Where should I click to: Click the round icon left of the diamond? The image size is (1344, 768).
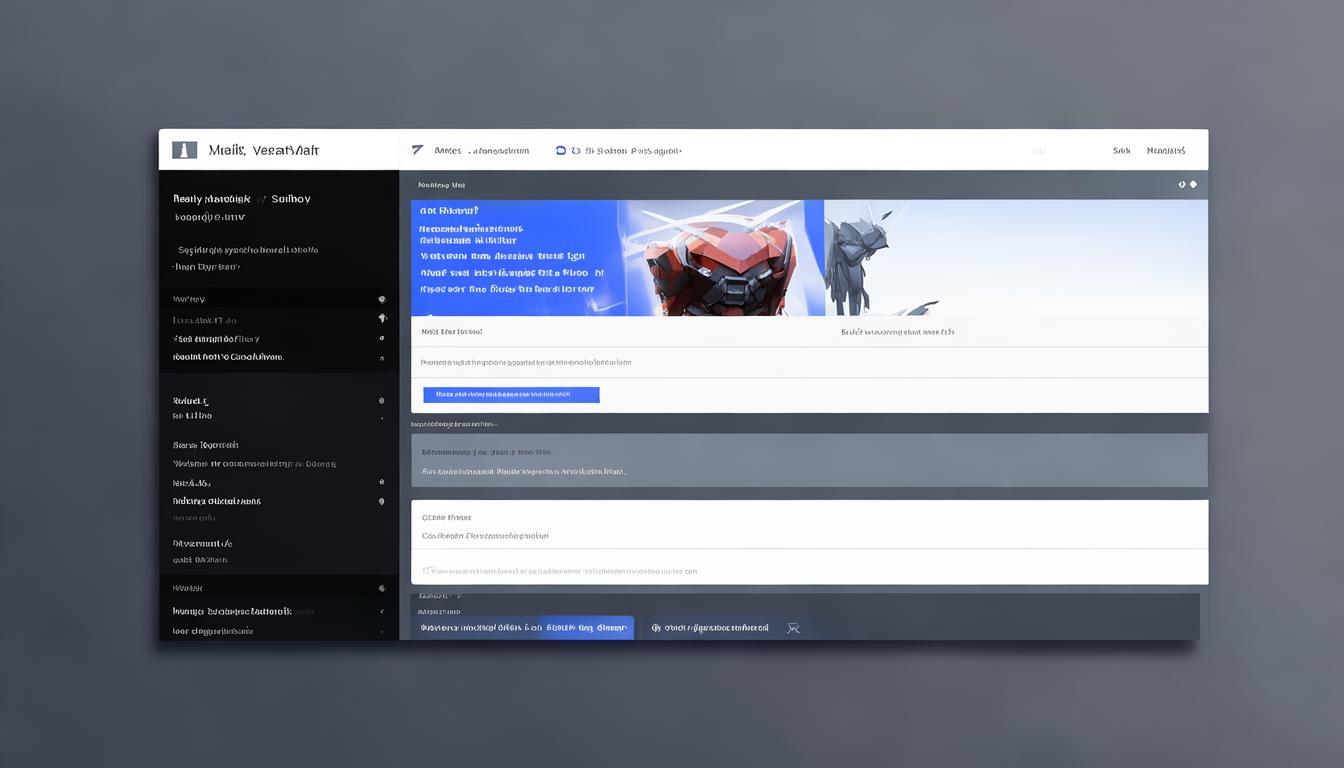pos(1182,184)
